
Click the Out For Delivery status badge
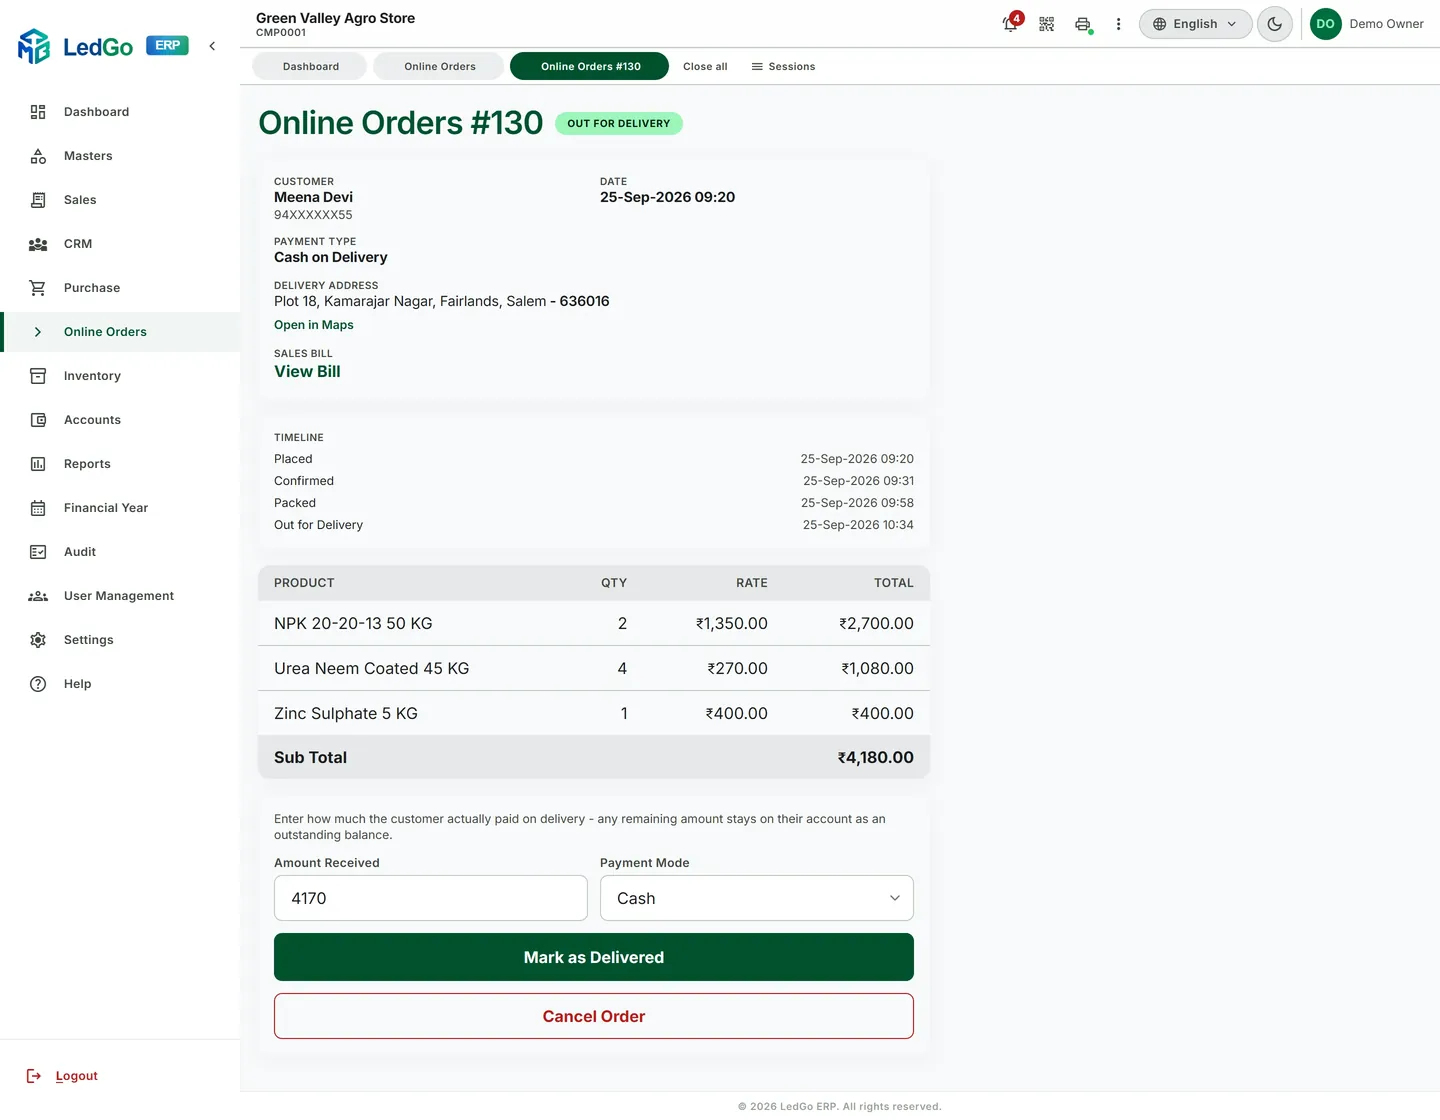click(x=619, y=124)
